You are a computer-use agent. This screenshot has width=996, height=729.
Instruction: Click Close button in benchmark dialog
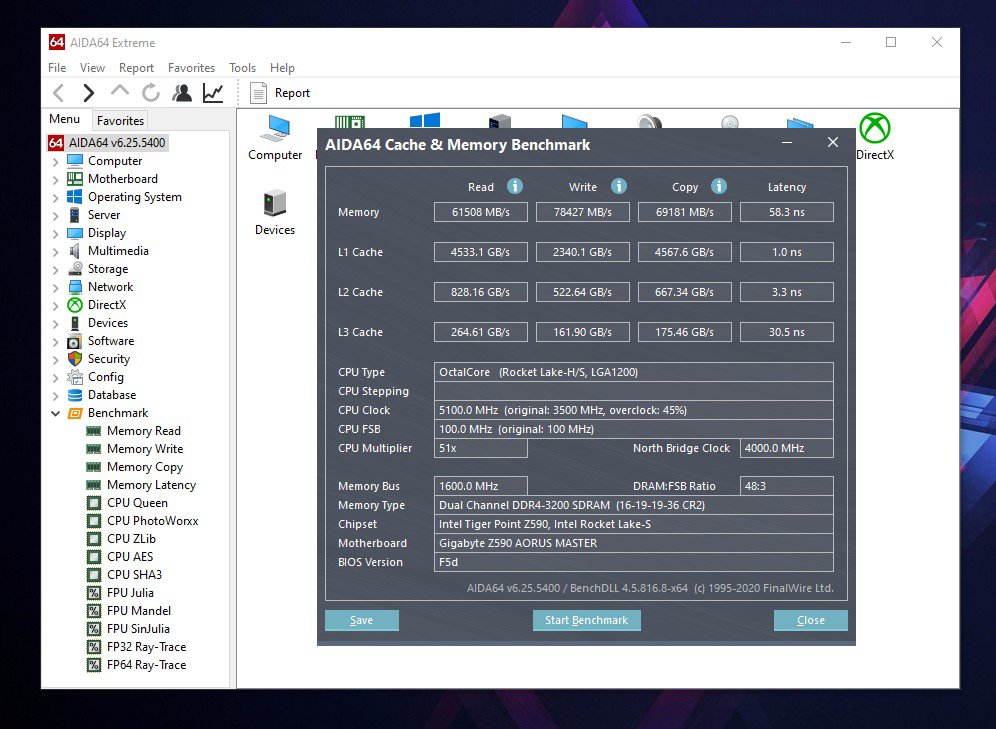point(811,620)
